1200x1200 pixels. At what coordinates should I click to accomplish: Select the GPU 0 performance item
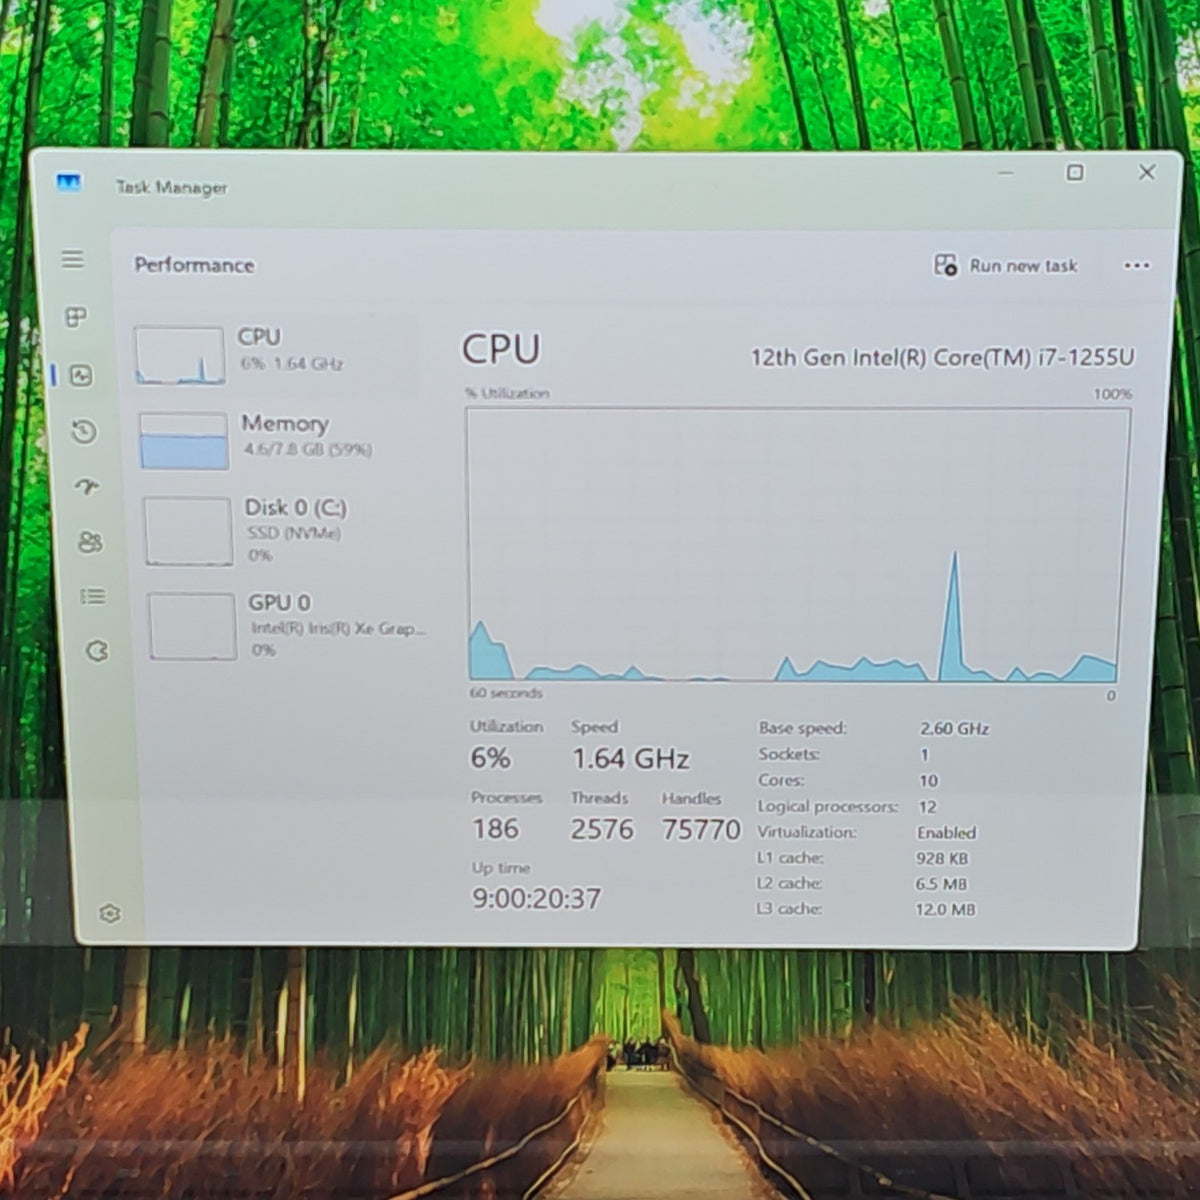tap(288, 625)
